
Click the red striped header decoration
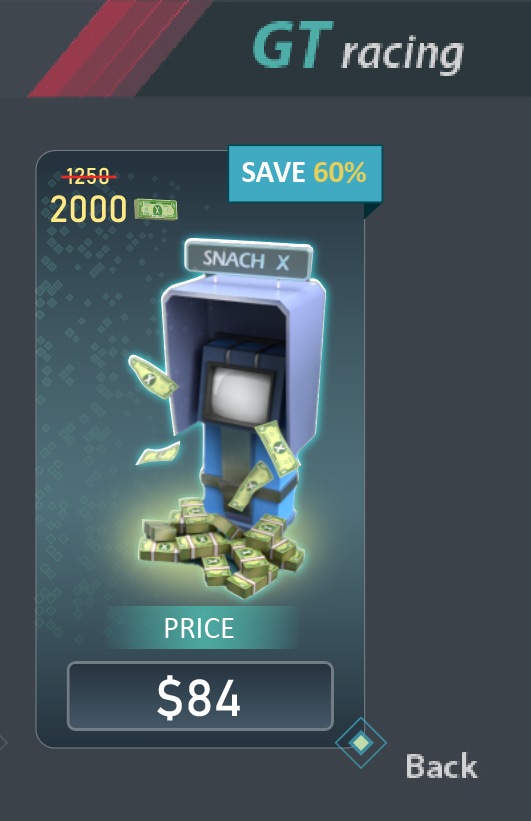tap(120, 48)
